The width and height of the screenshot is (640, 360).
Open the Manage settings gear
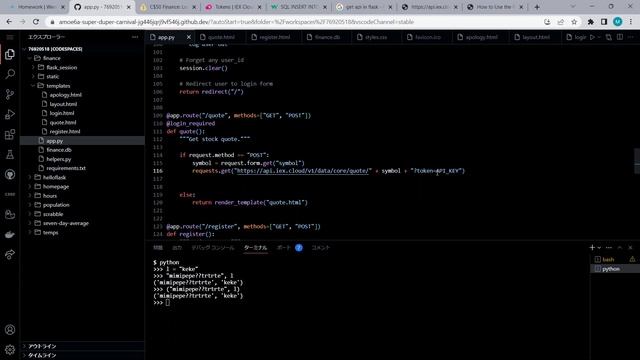[x=10, y=350]
